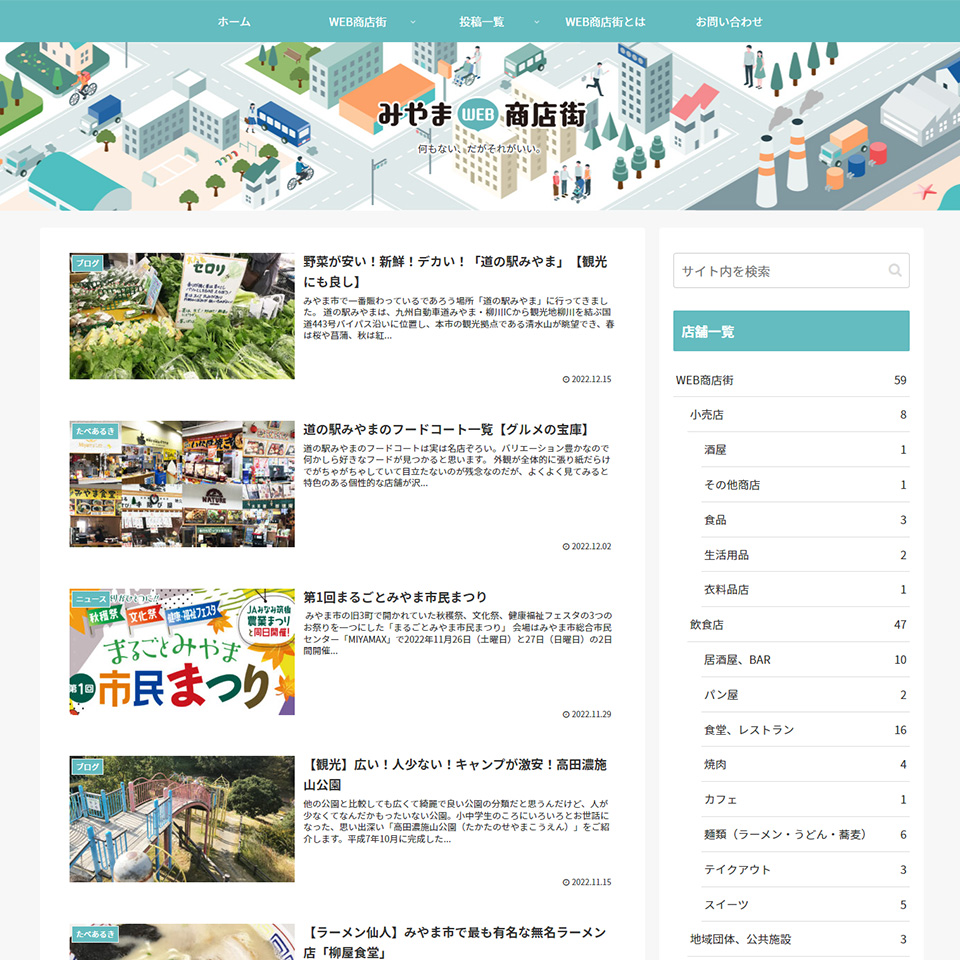Open the 高田濃施山公園 playground thumbnail

pyautogui.click(x=182, y=819)
